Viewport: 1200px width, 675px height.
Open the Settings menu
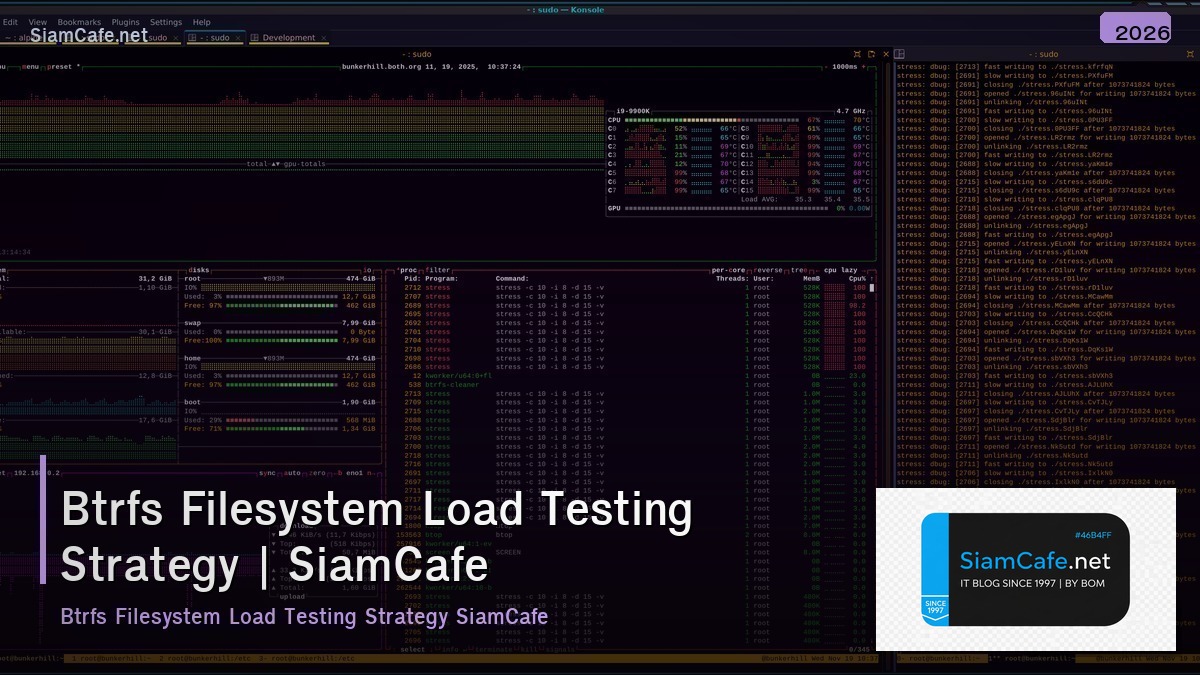pyautogui.click(x=166, y=21)
